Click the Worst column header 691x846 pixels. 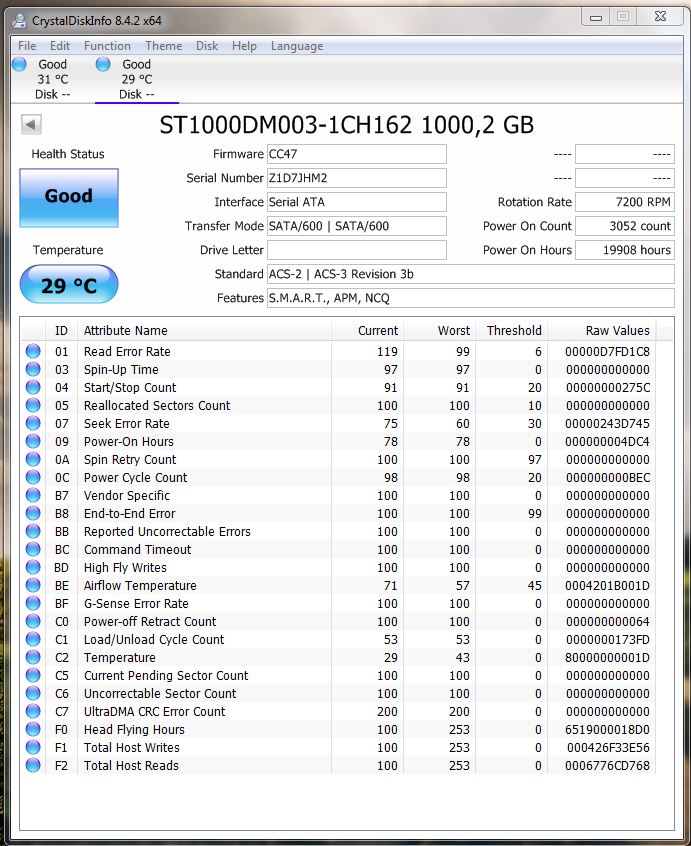coord(439,330)
